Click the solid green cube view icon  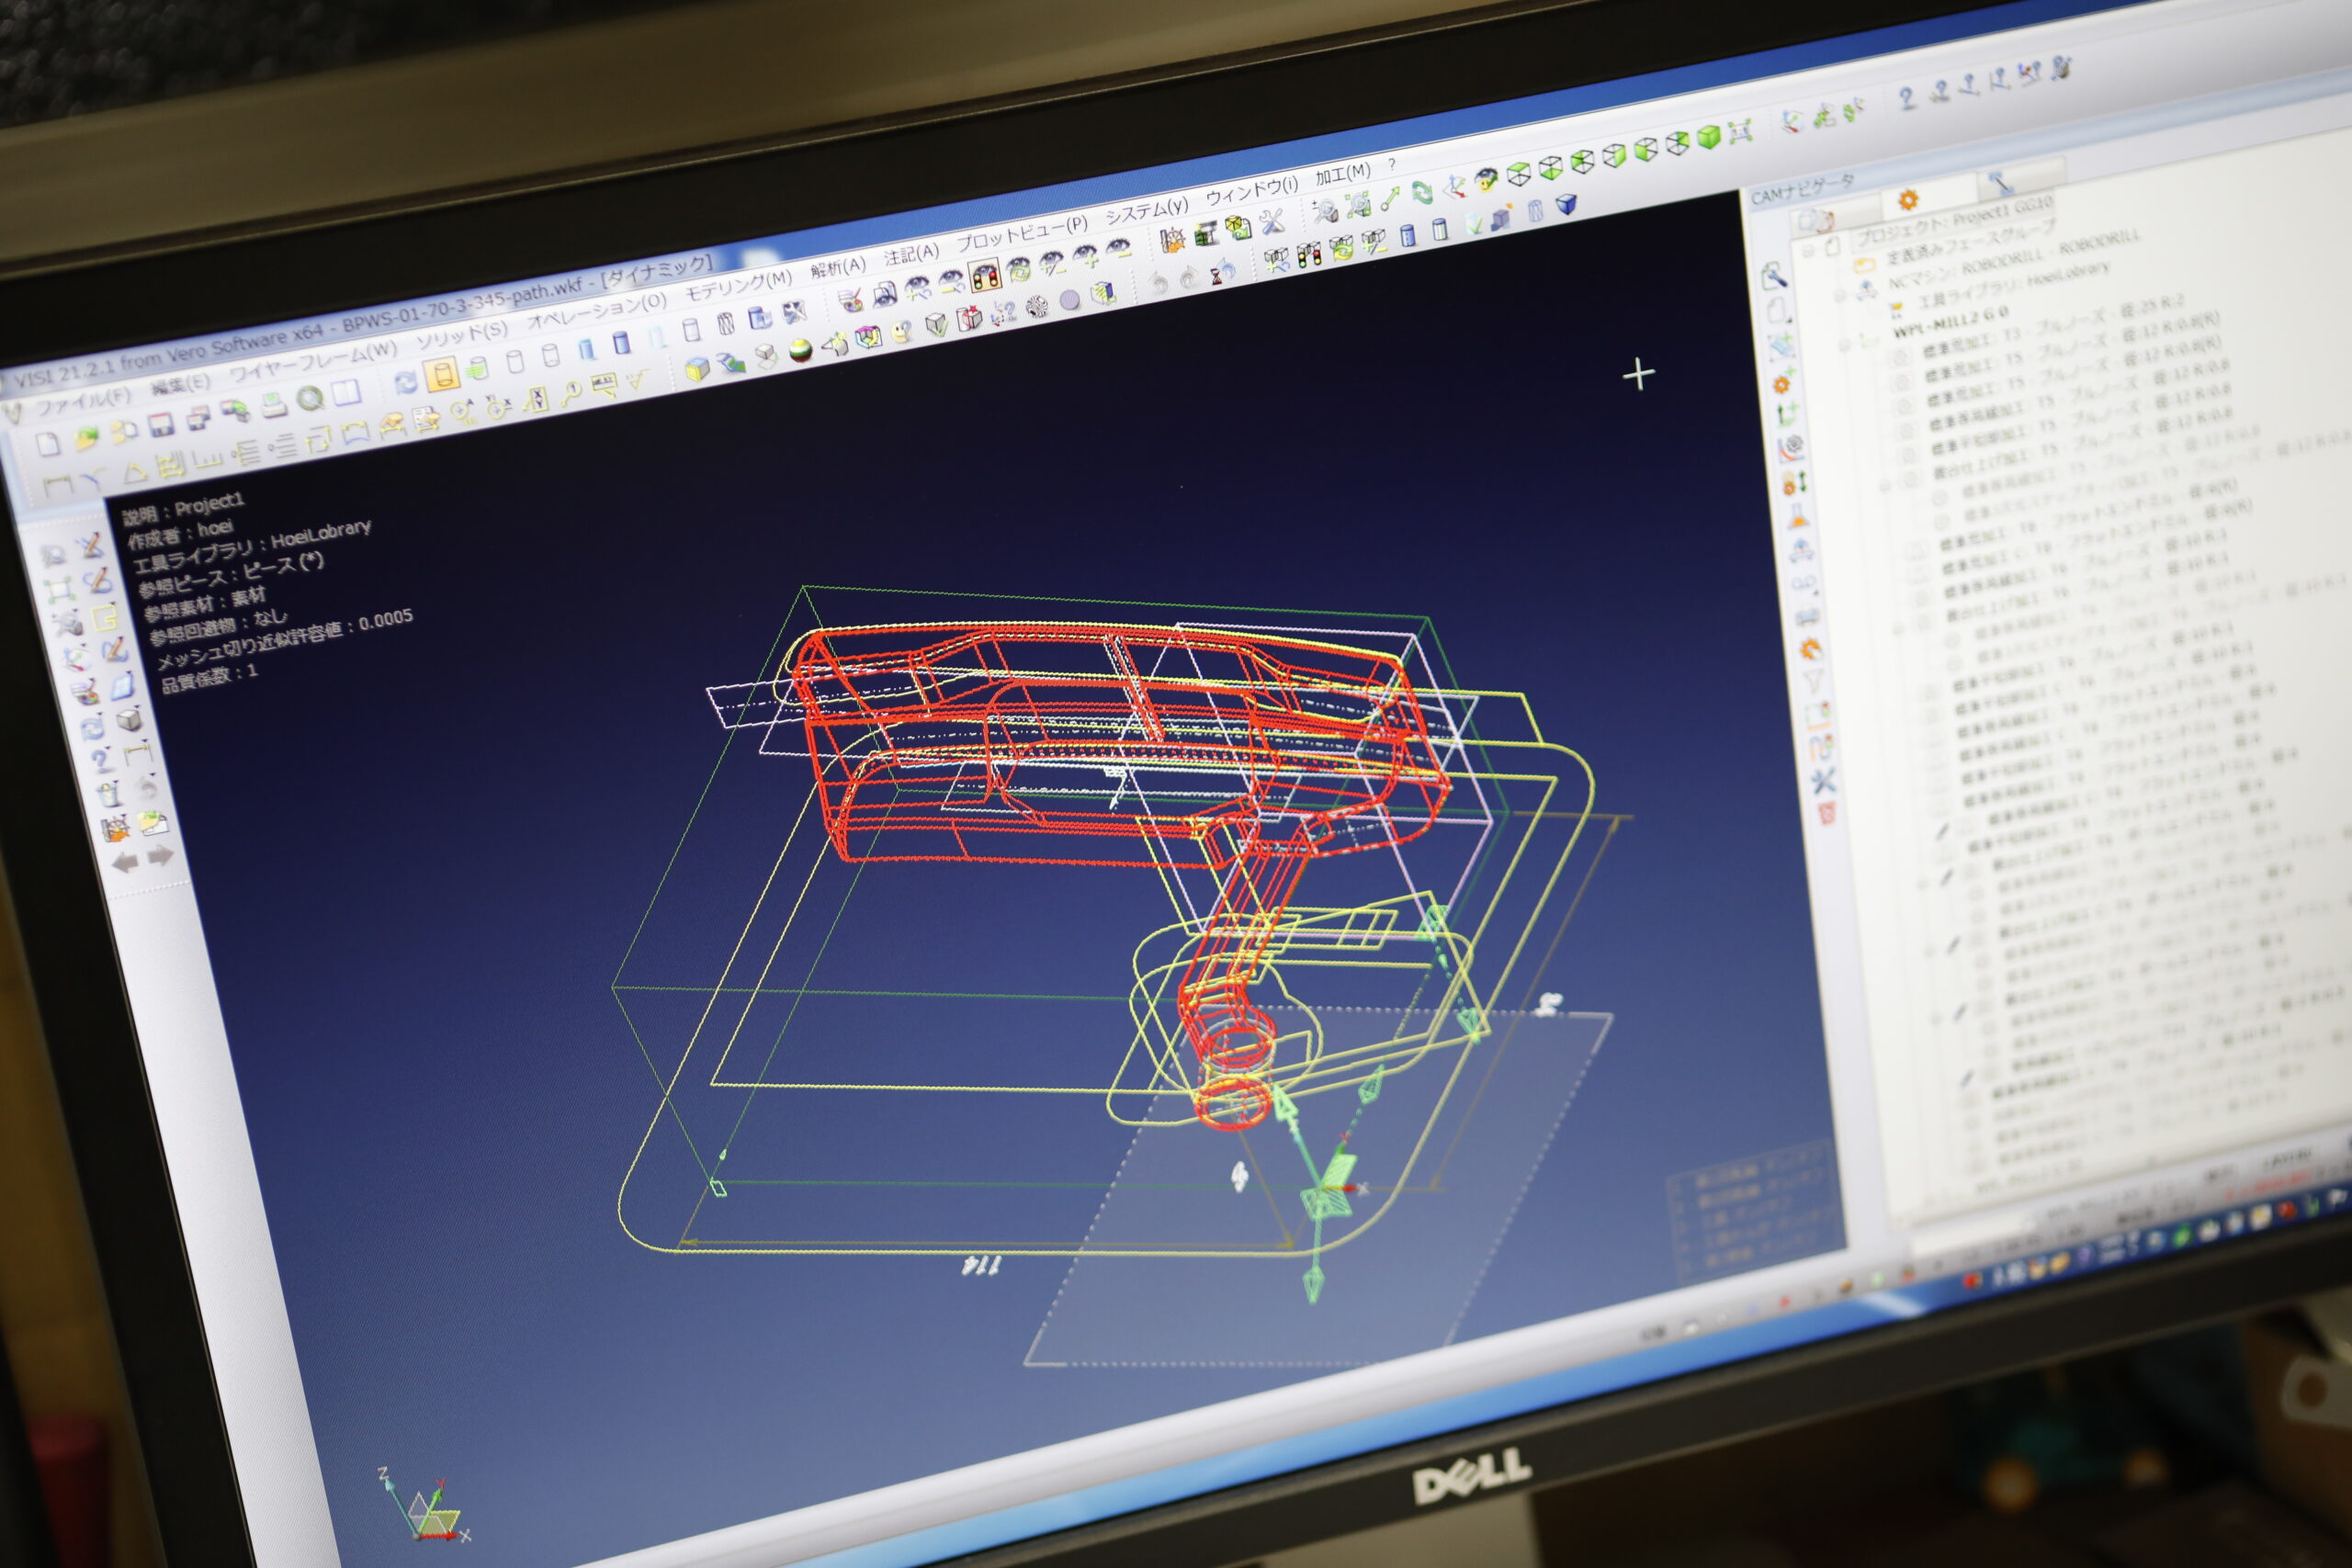pos(1709,136)
